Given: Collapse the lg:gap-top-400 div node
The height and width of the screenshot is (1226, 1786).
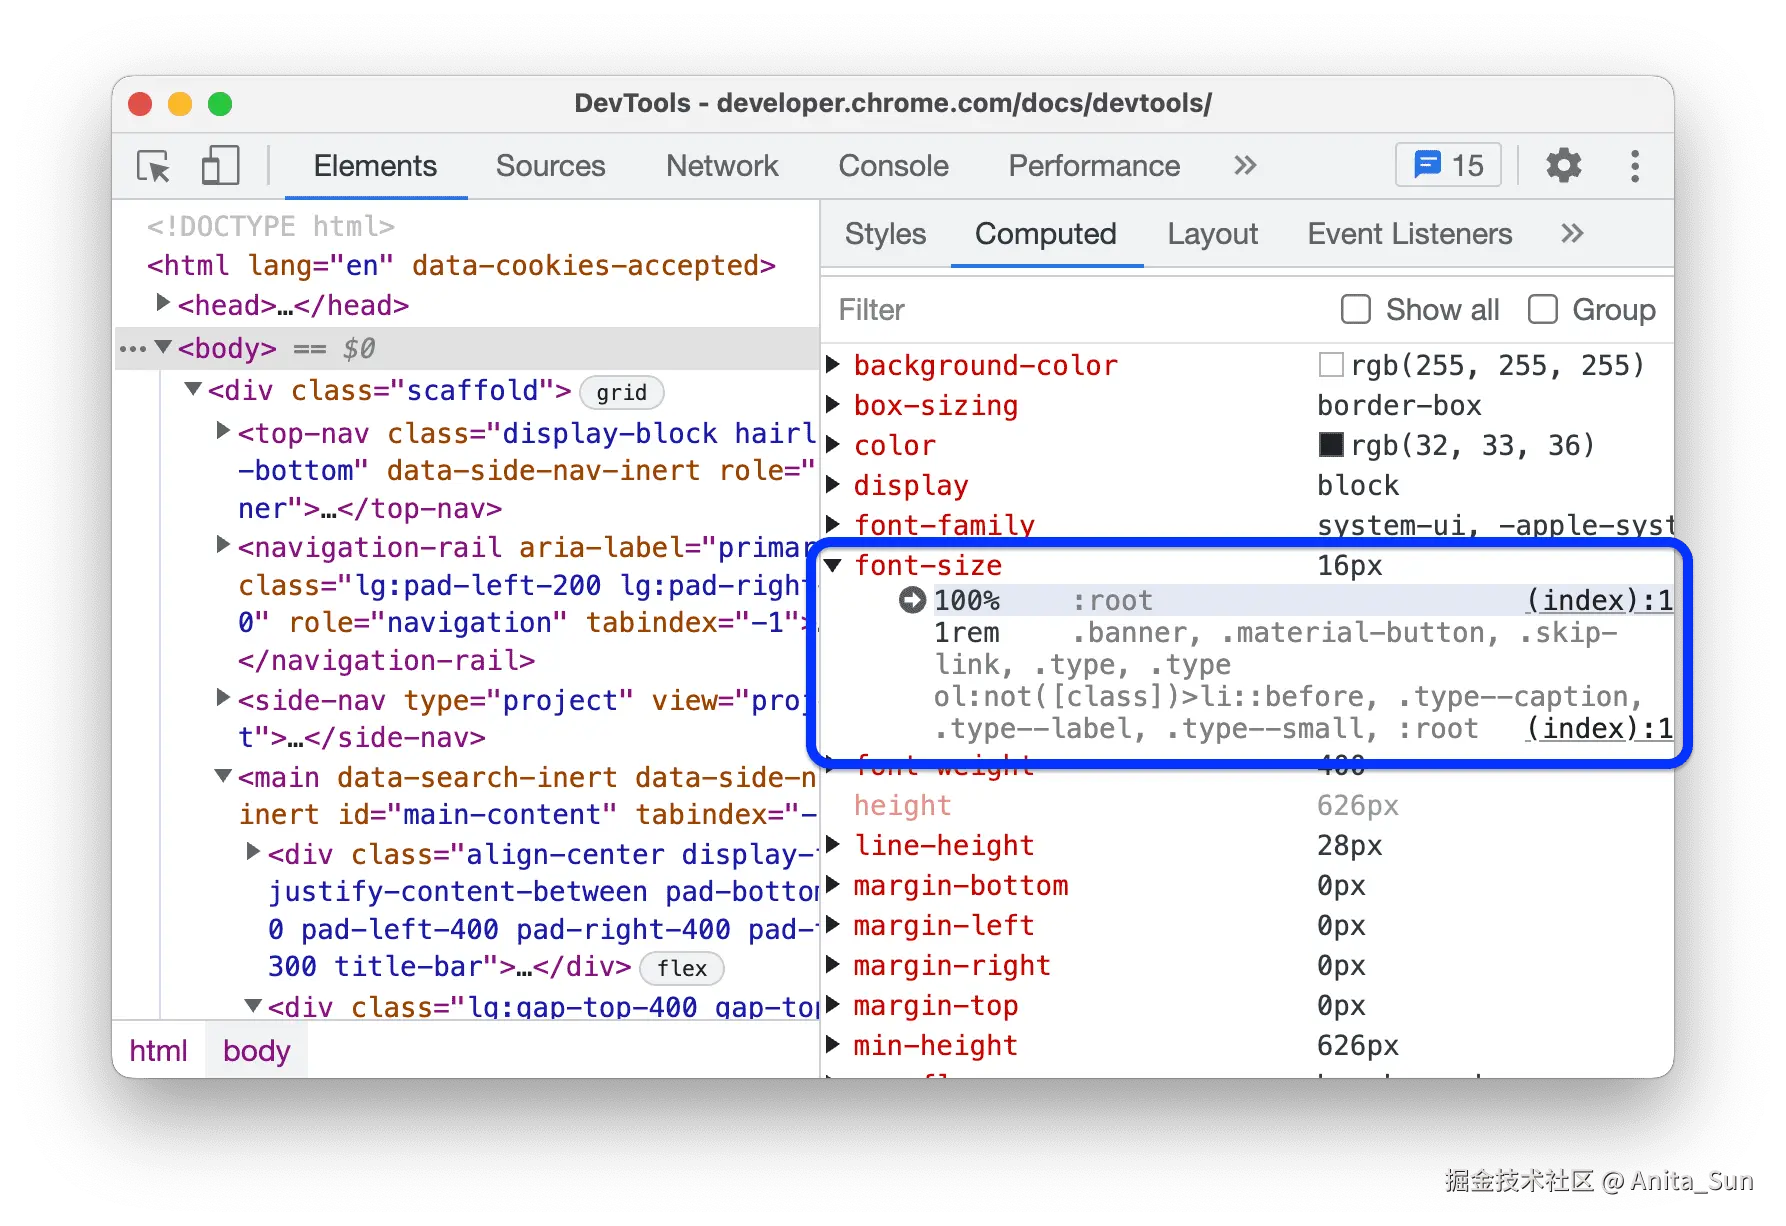Looking at the screenshot, I should [253, 1005].
